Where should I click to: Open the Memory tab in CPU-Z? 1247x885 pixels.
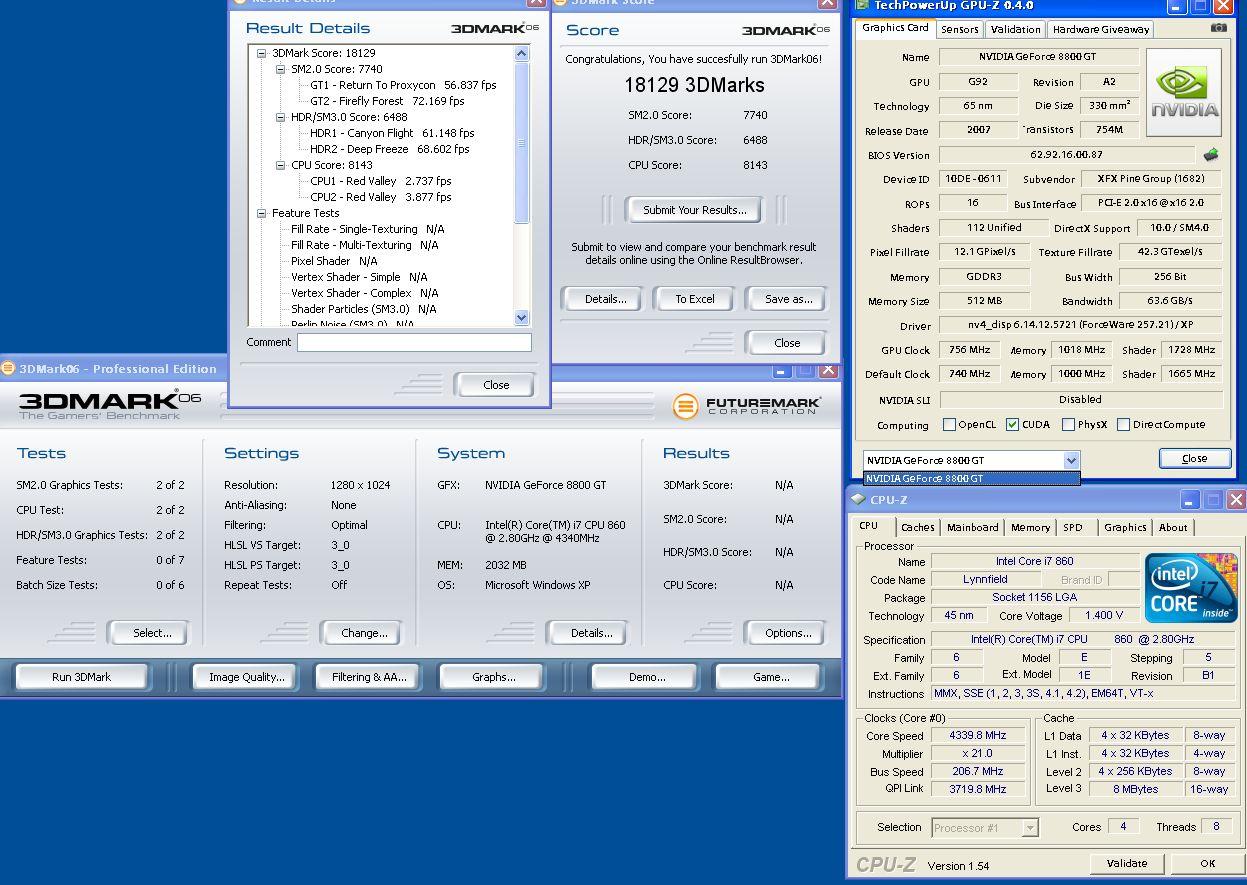(x=1030, y=527)
